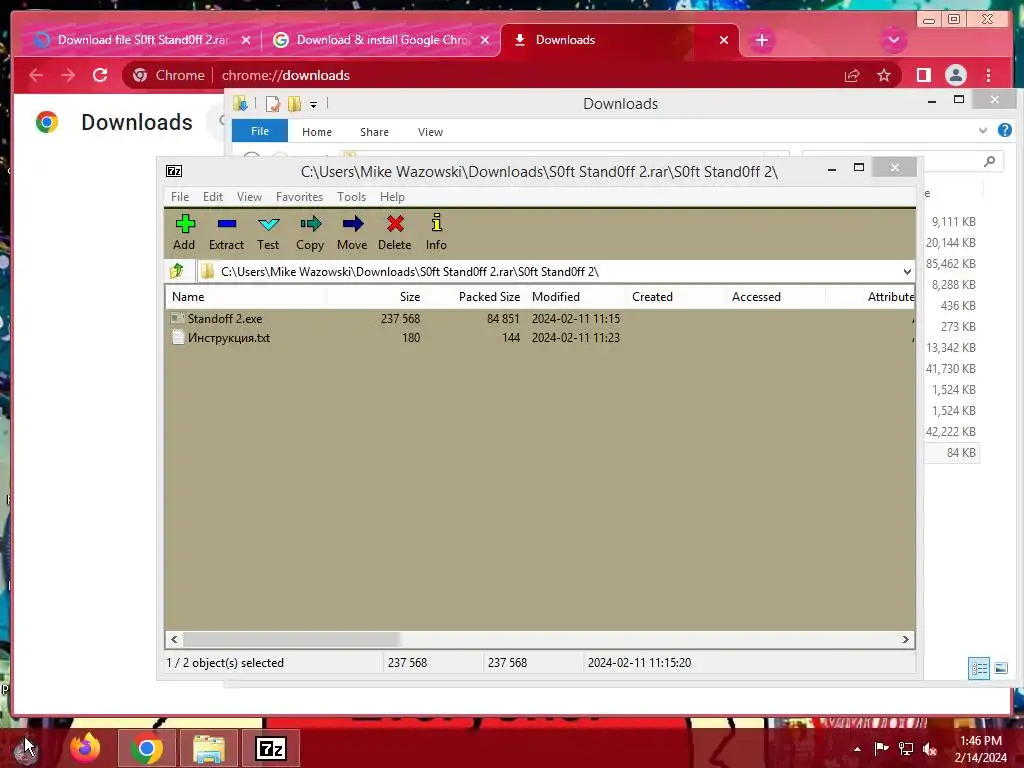Toggle Chrome side panel icon

923,75
